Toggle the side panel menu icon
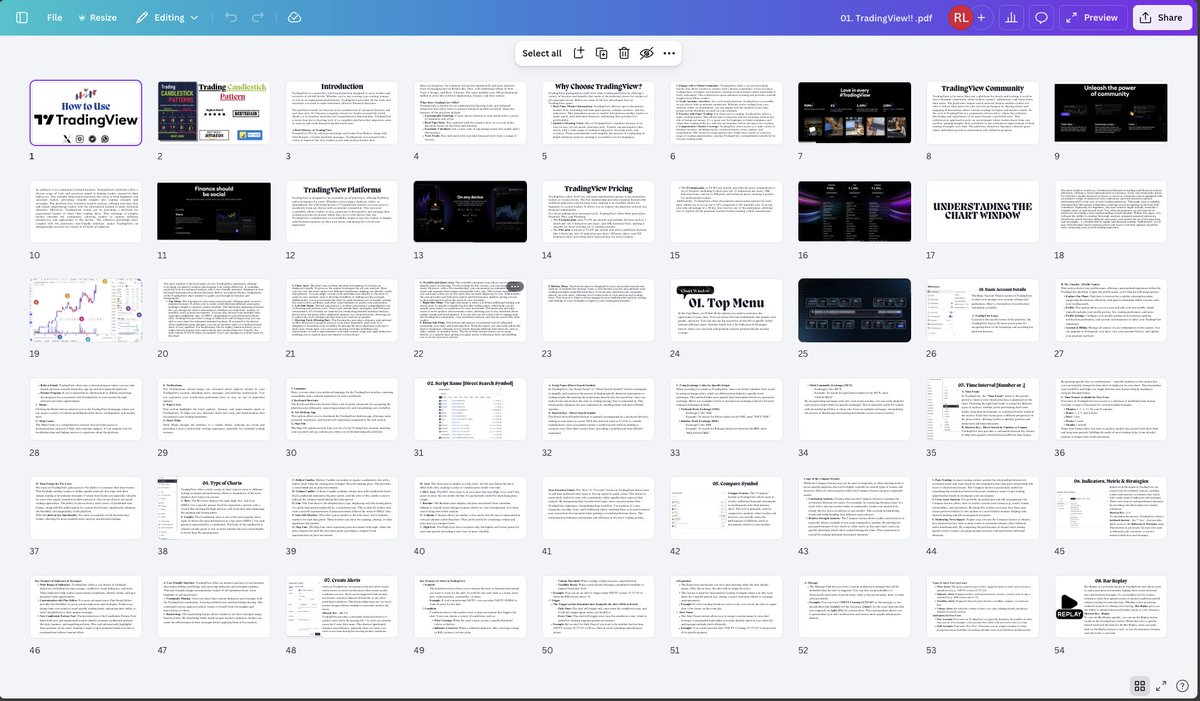1200x701 pixels. pyautogui.click(x=22, y=18)
